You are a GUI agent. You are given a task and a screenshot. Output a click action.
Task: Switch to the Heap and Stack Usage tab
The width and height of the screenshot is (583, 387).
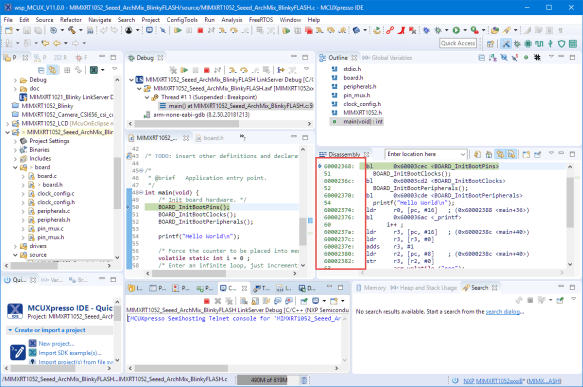point(424,288)
